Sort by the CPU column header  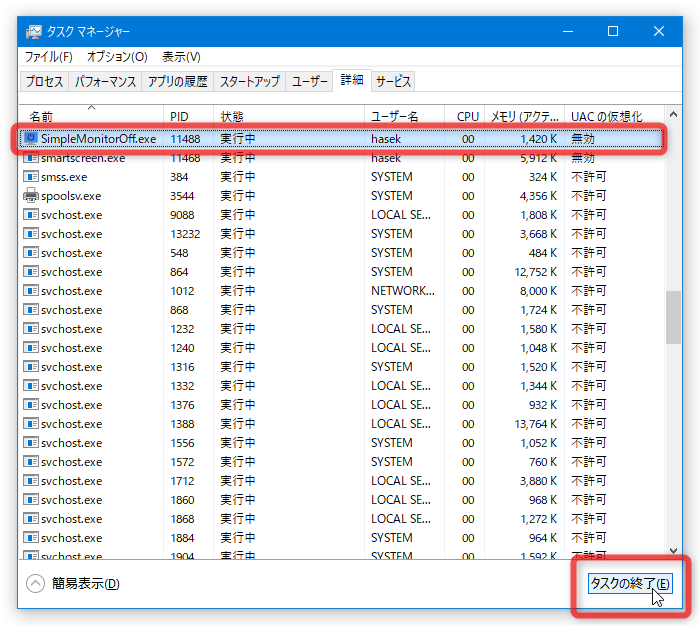(465, 116)
